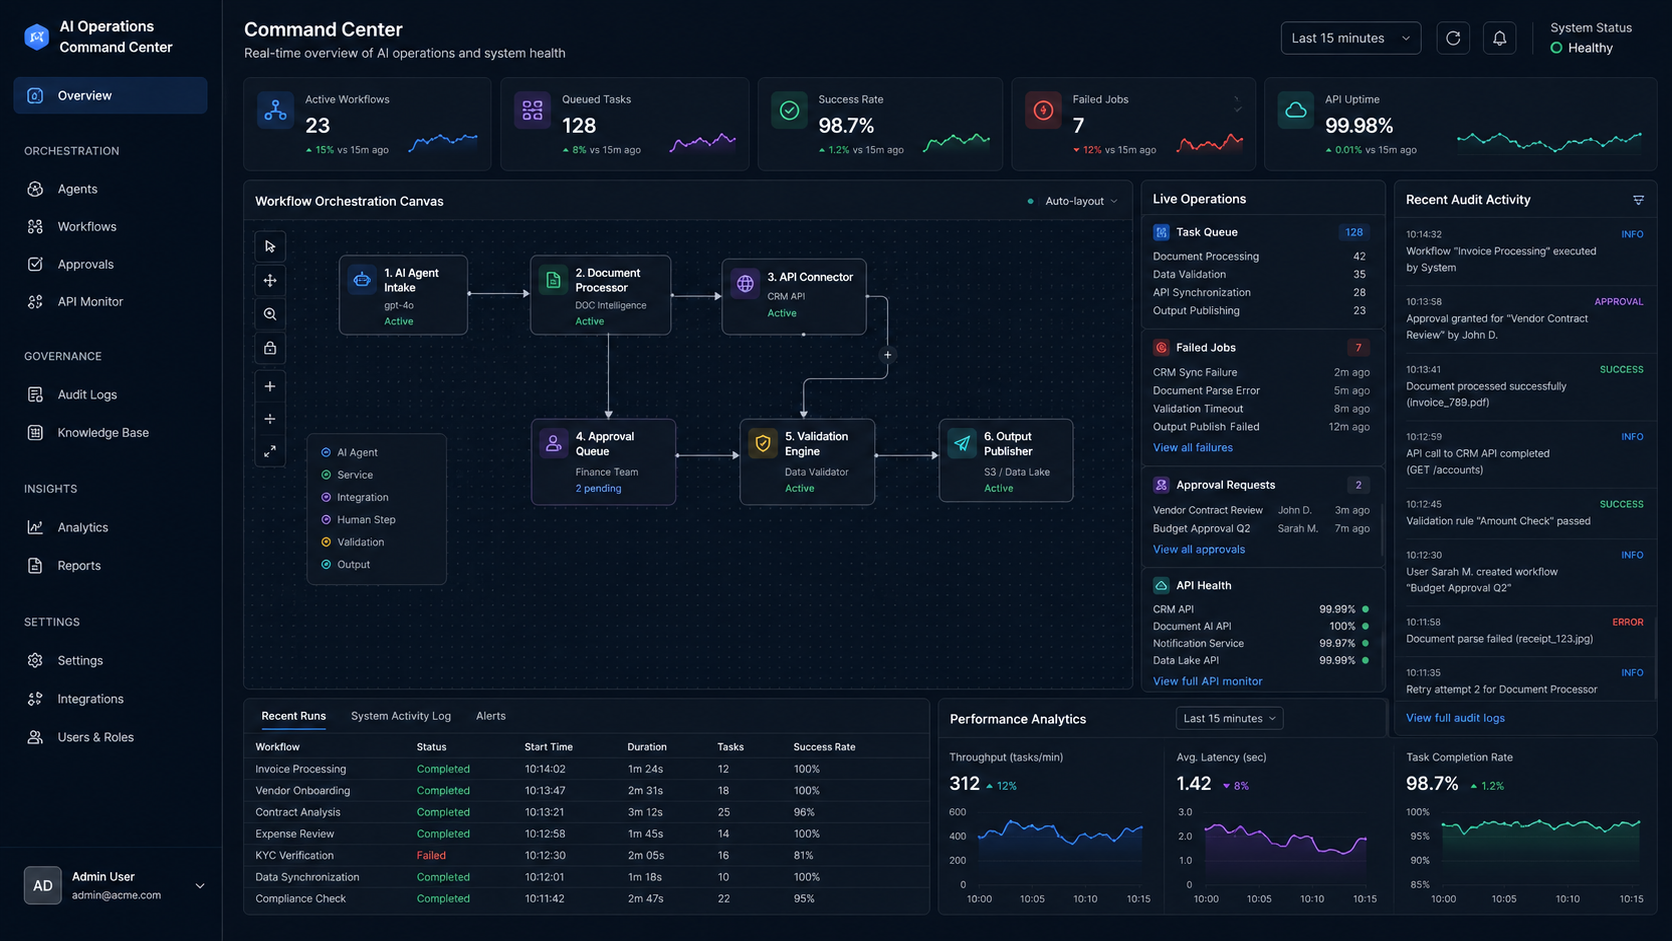
Task: Expand canvas to fullscreen
Action: tap(270, 452)
